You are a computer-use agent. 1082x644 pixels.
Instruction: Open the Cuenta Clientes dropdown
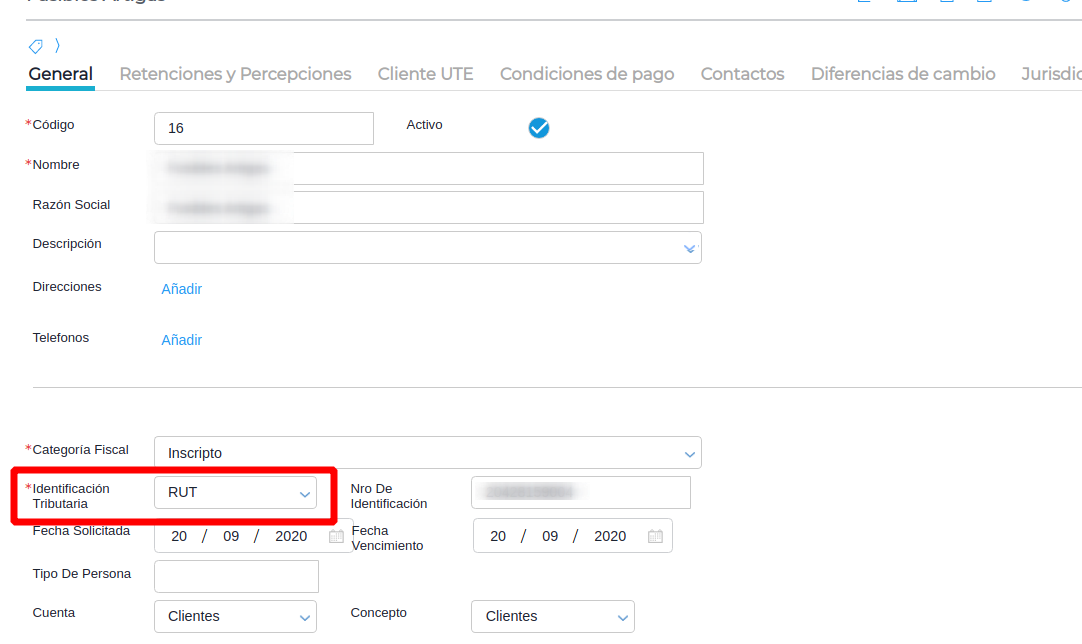pyautogui.click(x=235, y=616)
